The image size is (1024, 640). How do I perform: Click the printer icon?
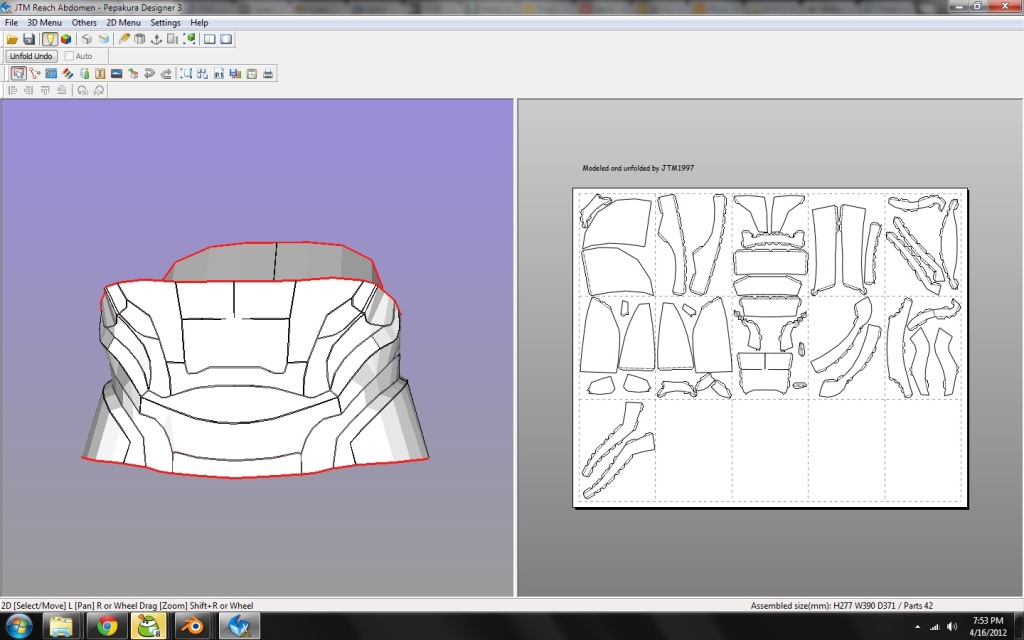coord(268,73)
